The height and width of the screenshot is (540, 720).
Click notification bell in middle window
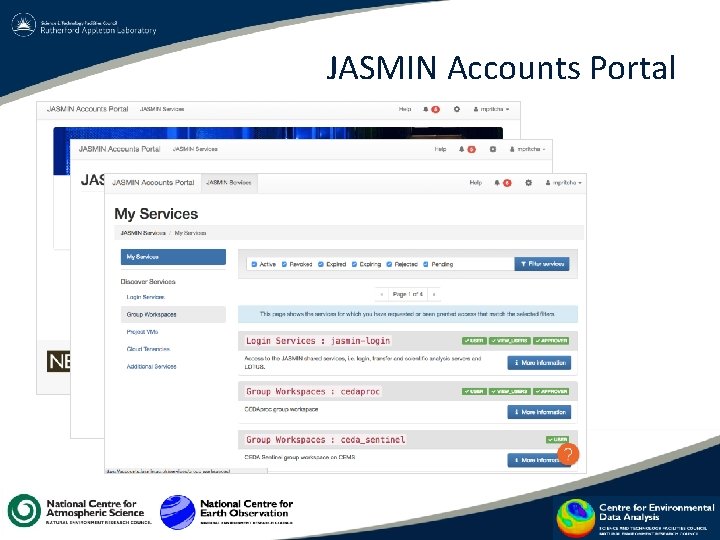pyautogui.click(x=461, y=149)
